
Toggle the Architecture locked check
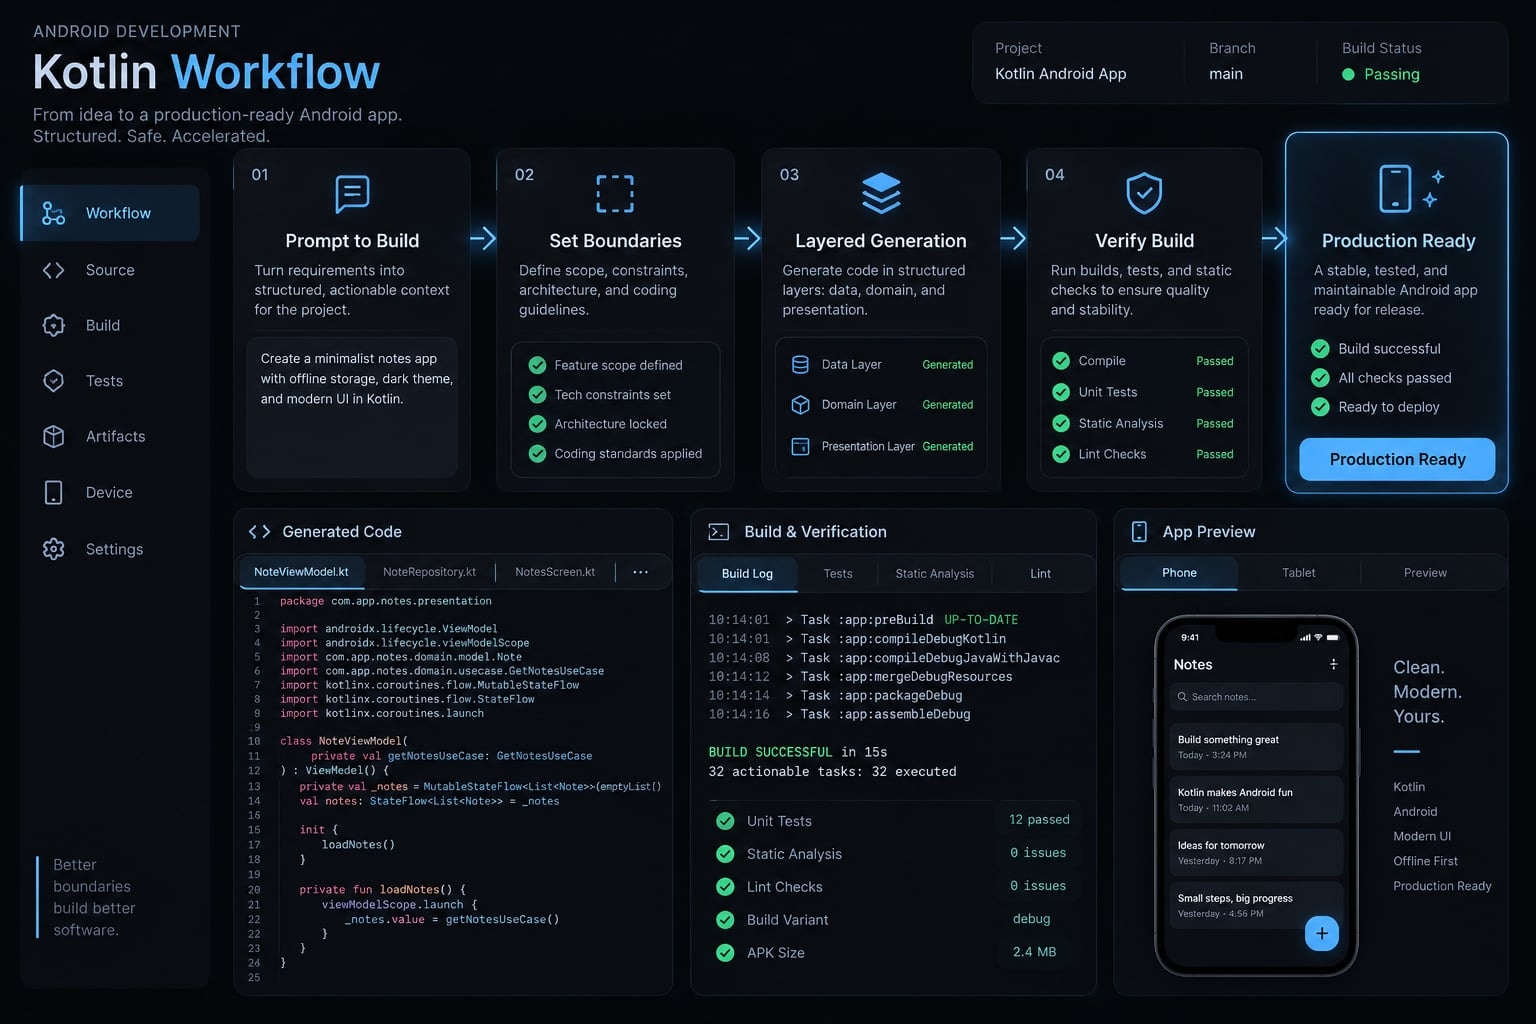click(x=537, y=424)
